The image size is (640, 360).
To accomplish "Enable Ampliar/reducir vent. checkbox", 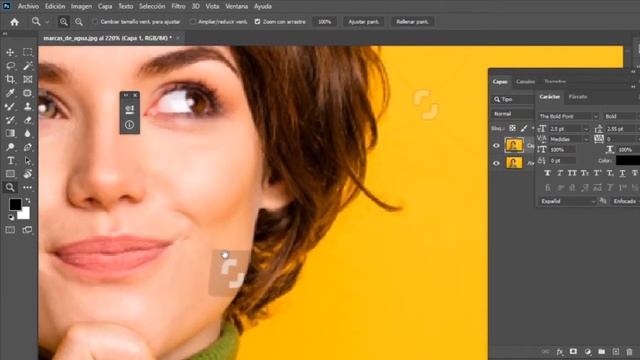I will pos(193,22).
